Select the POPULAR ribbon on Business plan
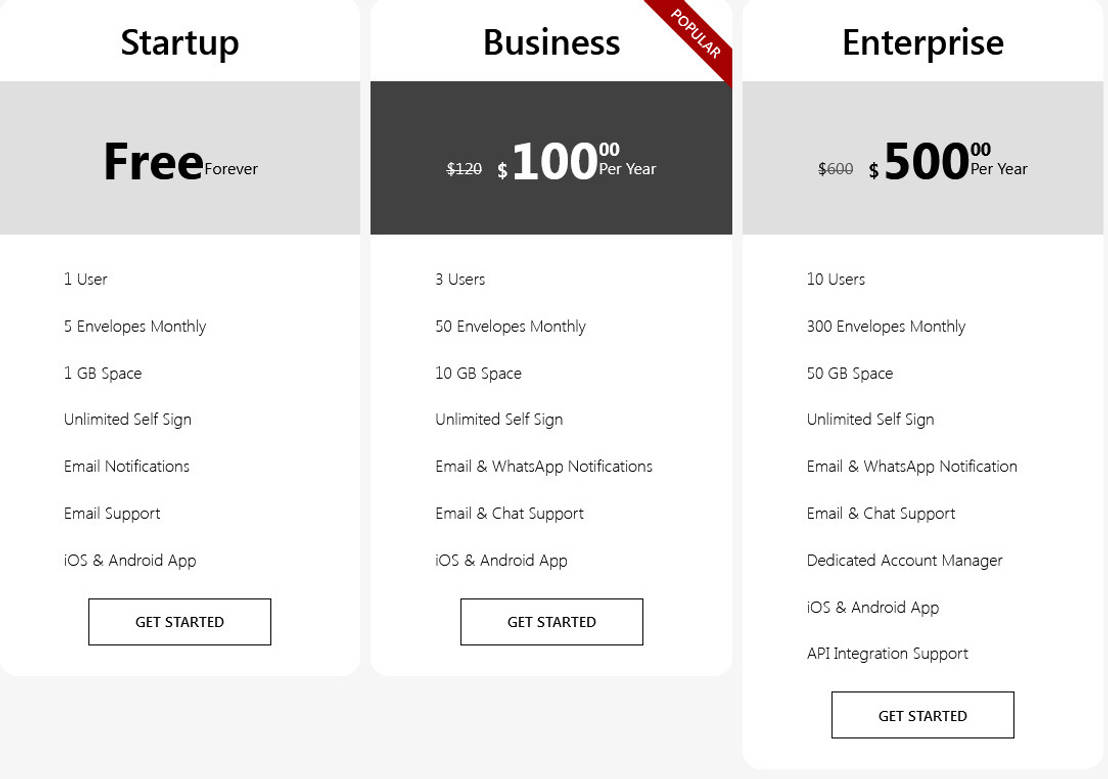 (x=695, y=35)
